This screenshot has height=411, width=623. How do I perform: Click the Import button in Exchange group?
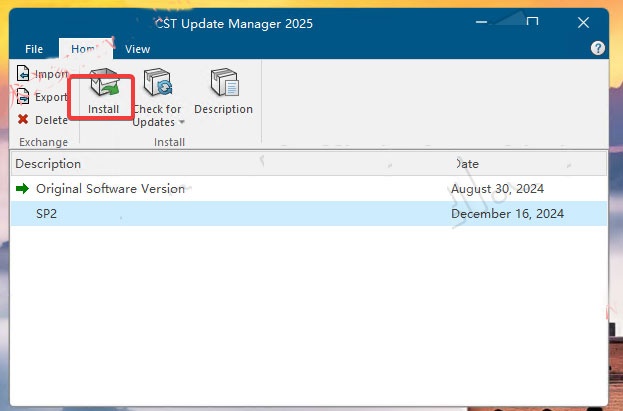43,74
